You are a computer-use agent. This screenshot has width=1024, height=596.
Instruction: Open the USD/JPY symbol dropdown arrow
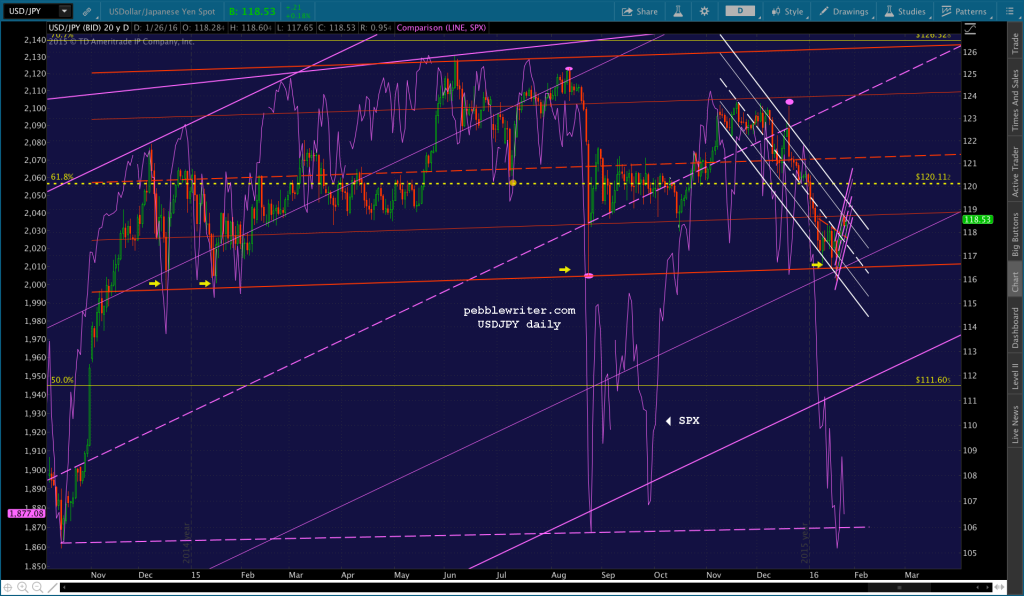coord(65,11)
